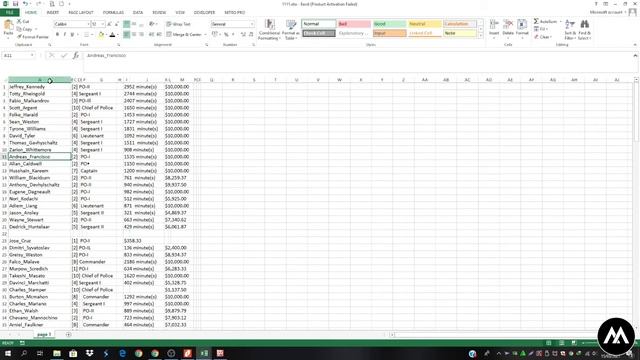
Task: Click the Copy icon
Action: [19, 29]
